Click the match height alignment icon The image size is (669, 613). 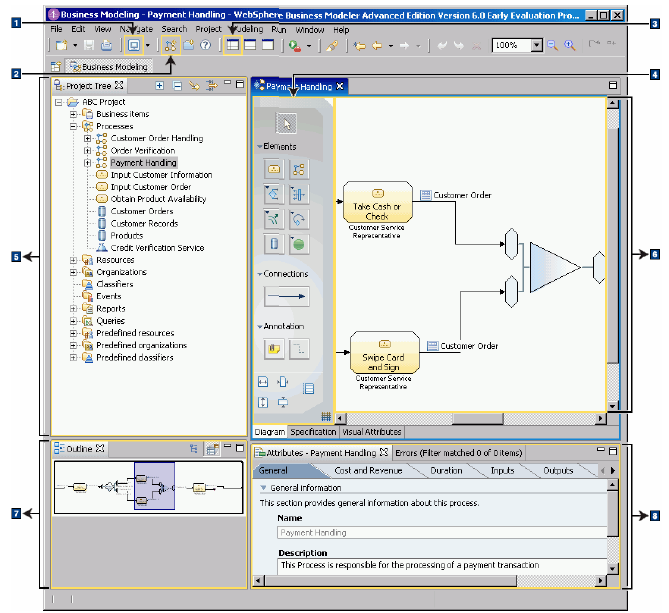point(263,402)
